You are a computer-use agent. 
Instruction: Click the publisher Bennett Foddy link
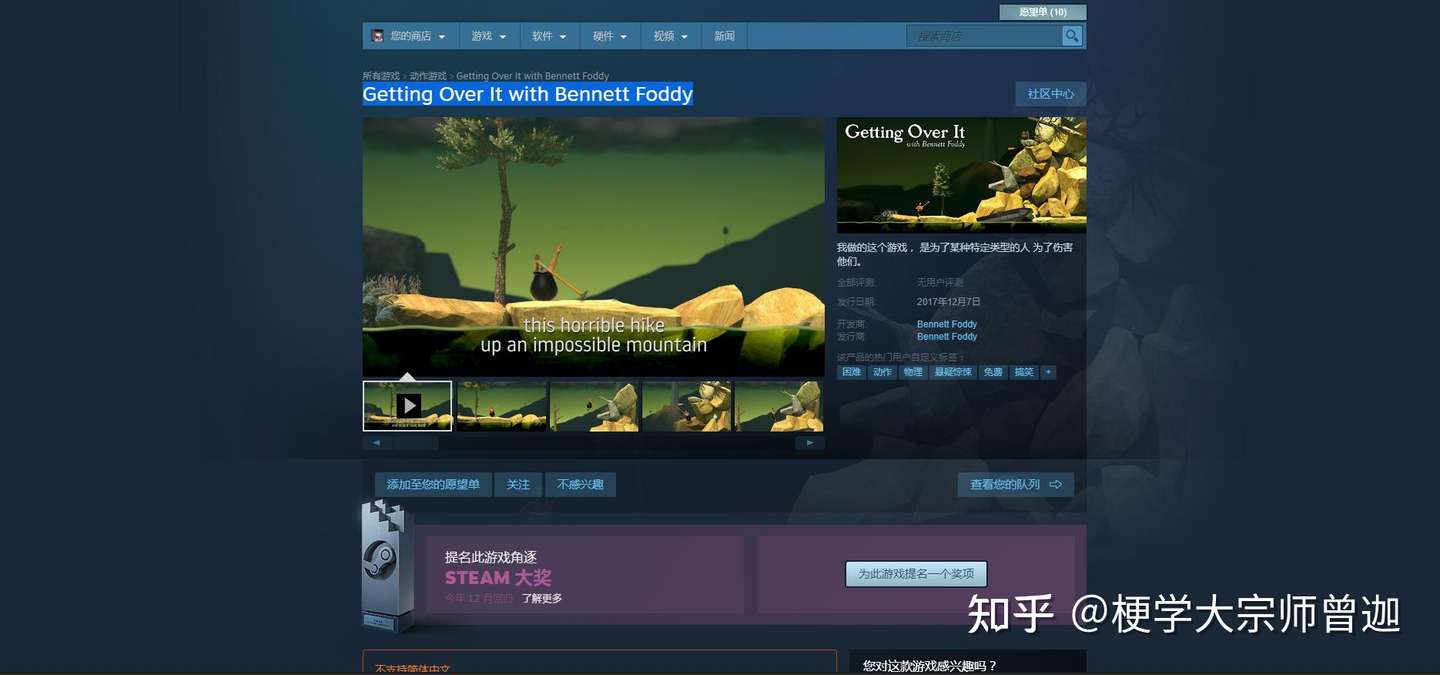947,336
